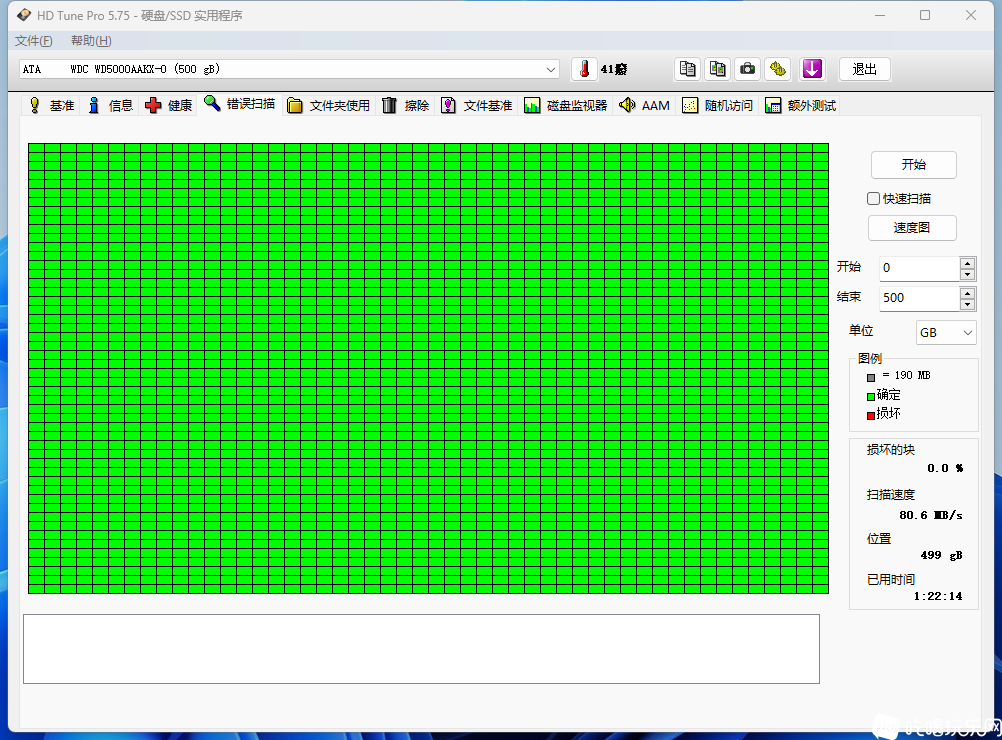Click the 结束 field showing 500
The image size is (1002, 740).
point(919,298)
